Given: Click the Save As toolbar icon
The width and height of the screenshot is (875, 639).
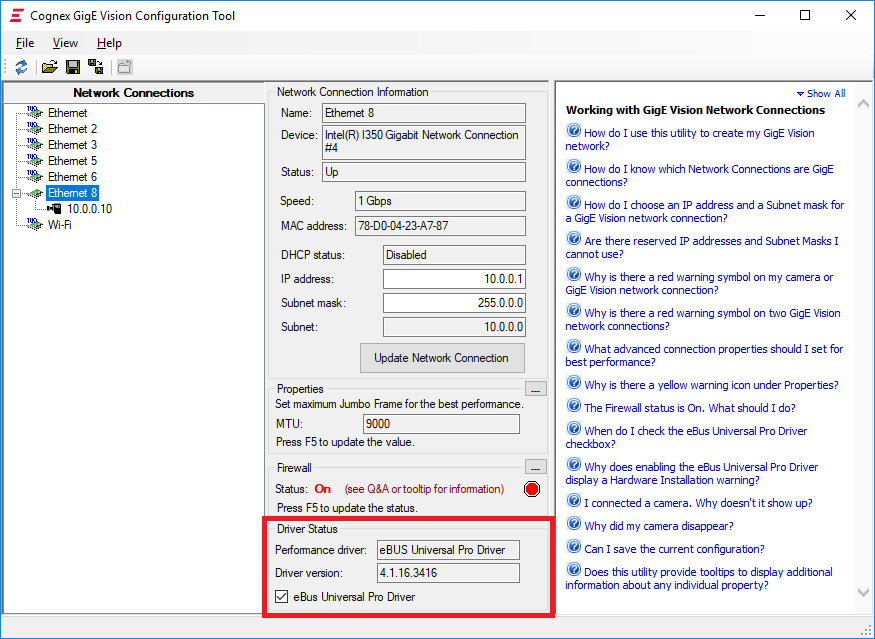Looking at the screenshot, I should click(x=97, y=66).
